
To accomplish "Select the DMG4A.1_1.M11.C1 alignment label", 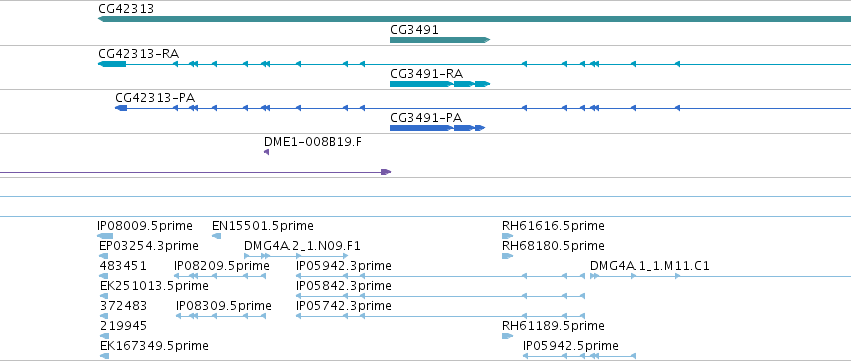I will coord(650,266).
